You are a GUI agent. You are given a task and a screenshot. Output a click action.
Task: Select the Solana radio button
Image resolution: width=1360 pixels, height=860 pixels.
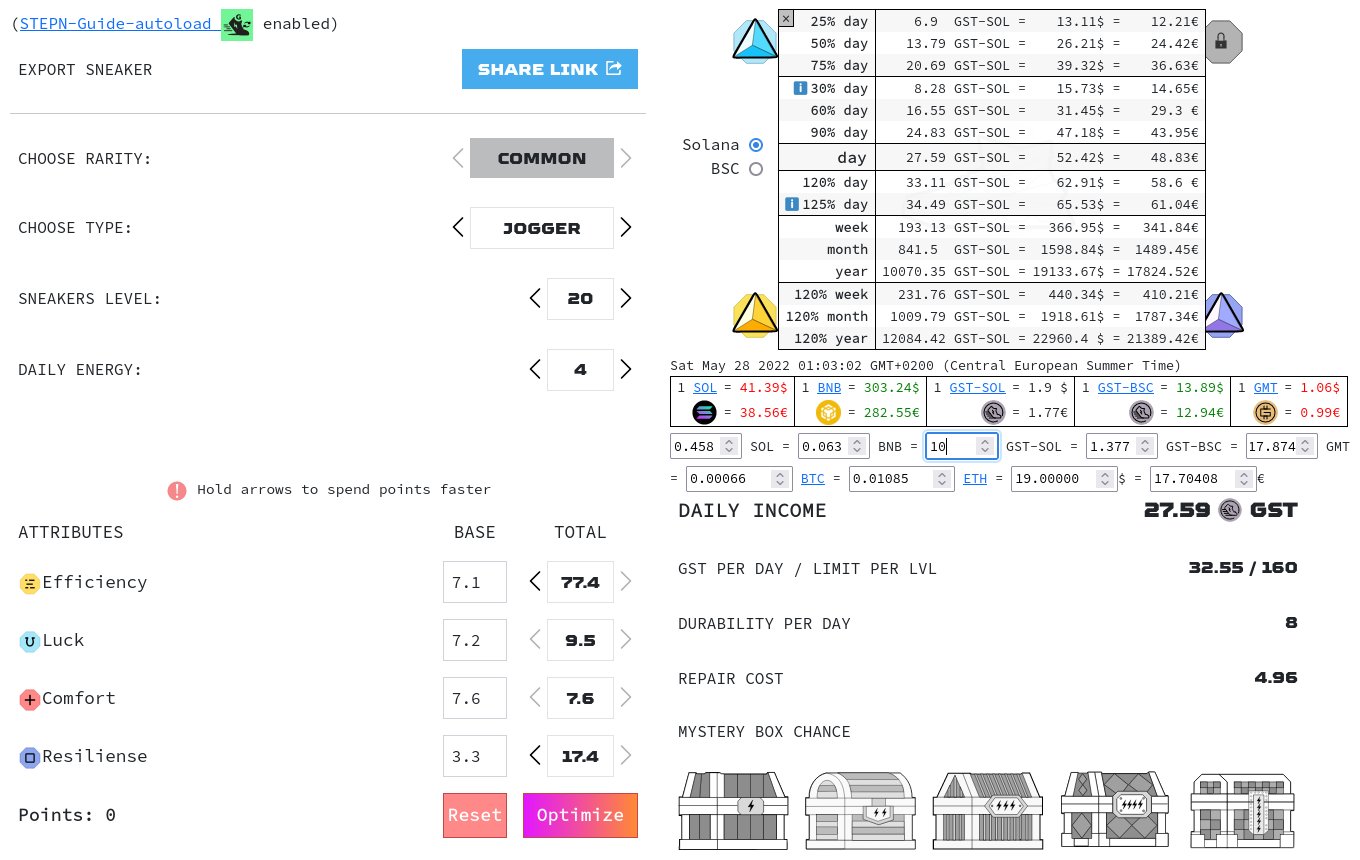[x=756, y=144]
